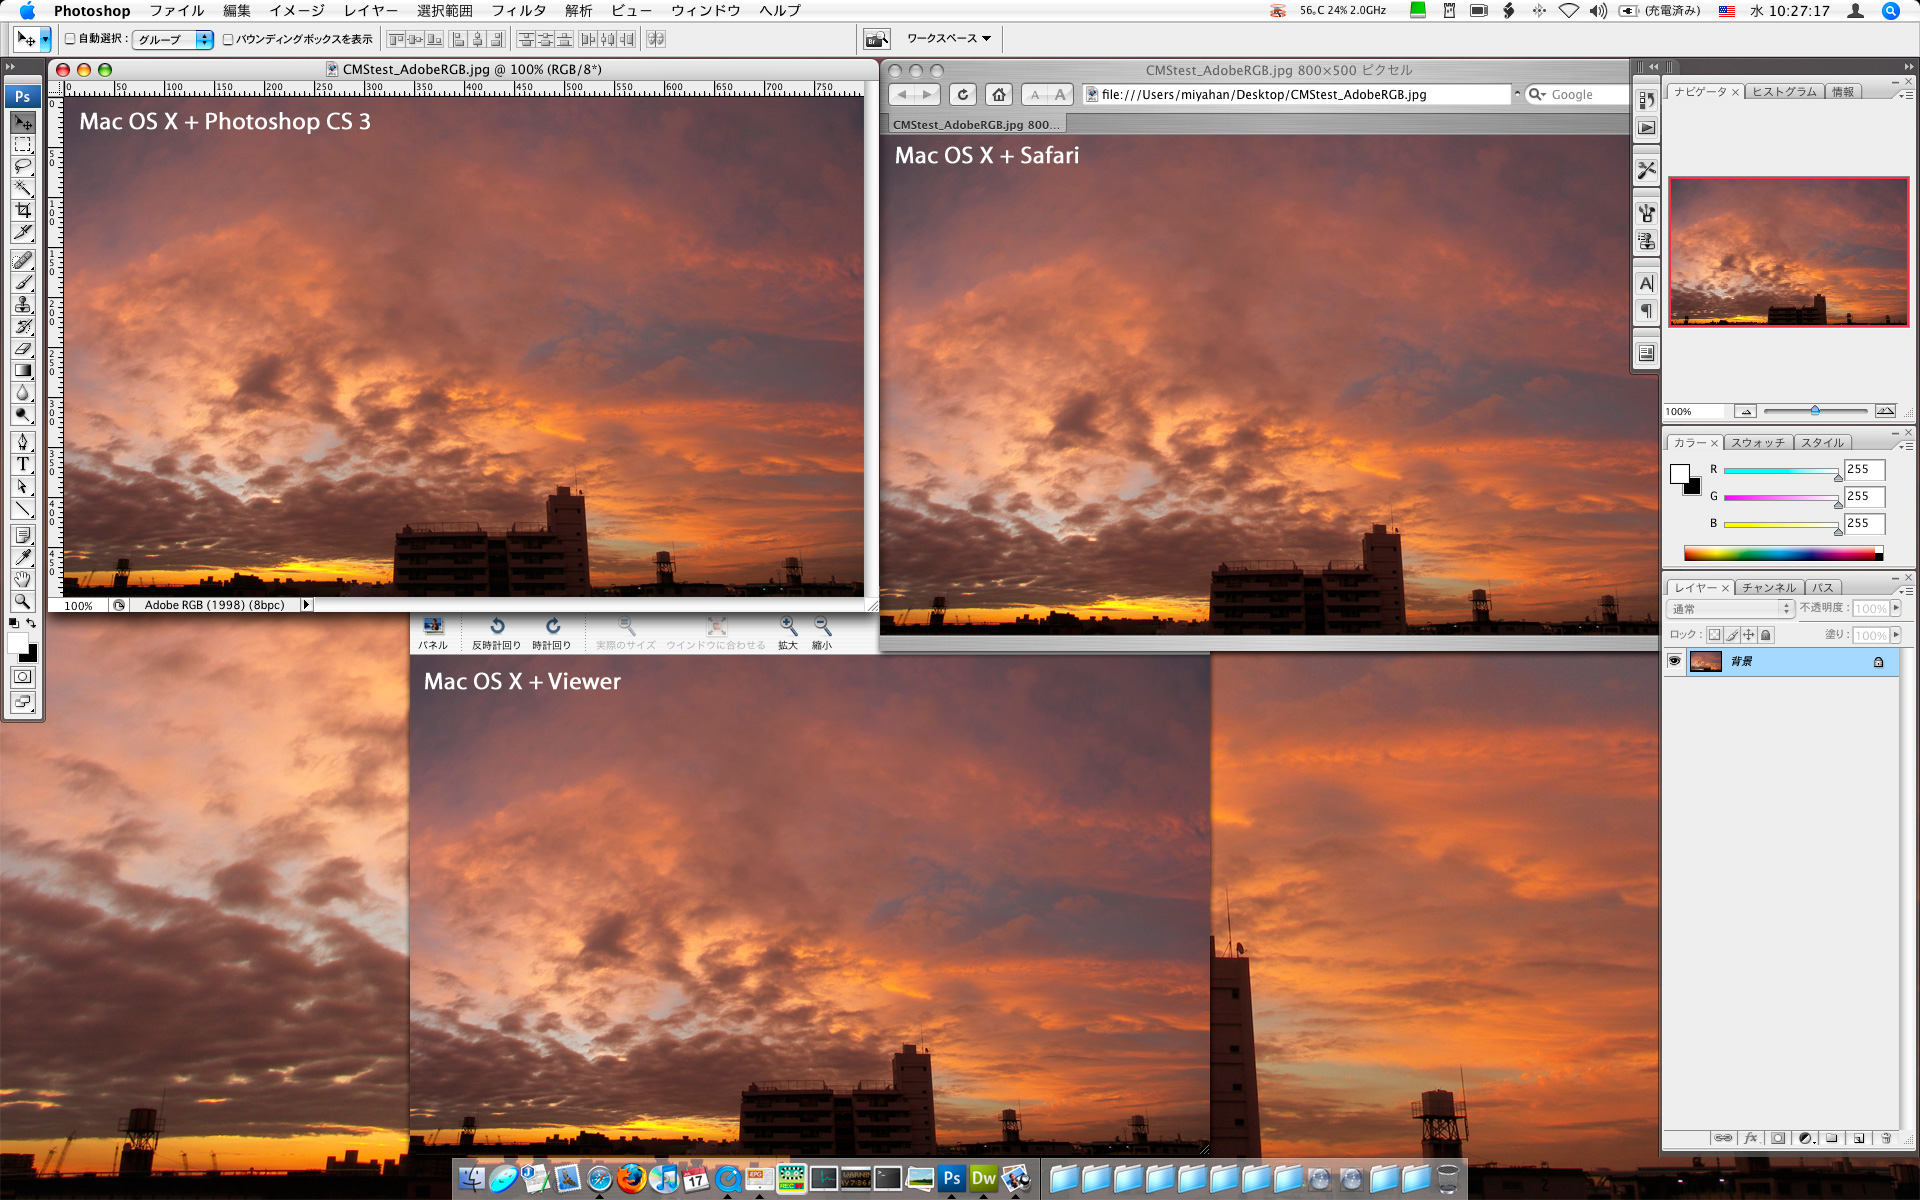This screenshot has height=1200, width=1920.
Task: Click the ワークスペース dropdown button
Action: (940, 39)
